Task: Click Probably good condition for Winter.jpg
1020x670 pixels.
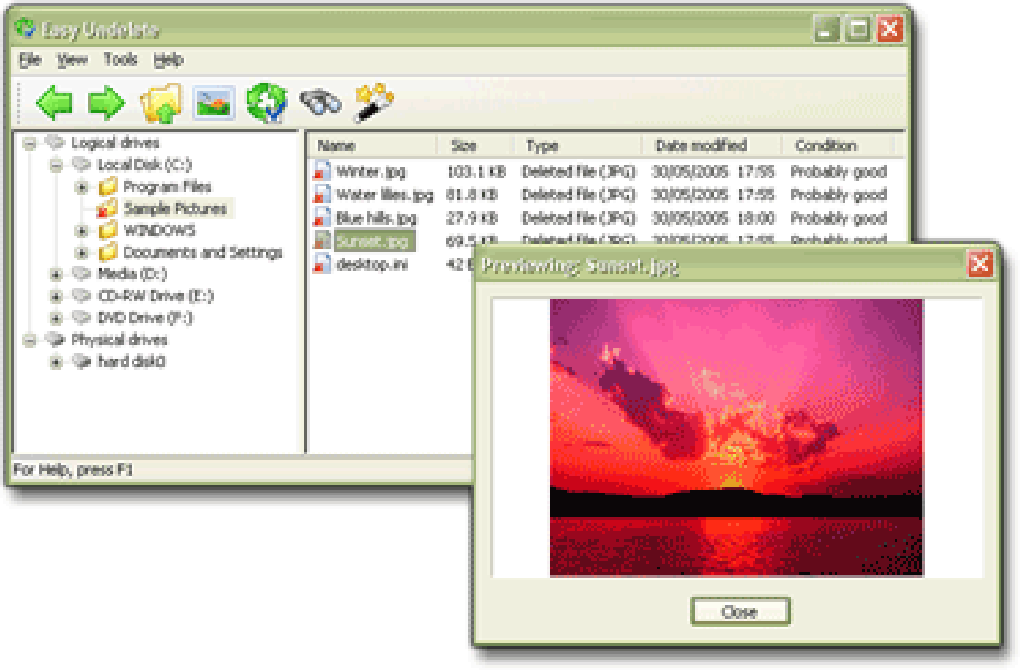Action: [839, 172]
